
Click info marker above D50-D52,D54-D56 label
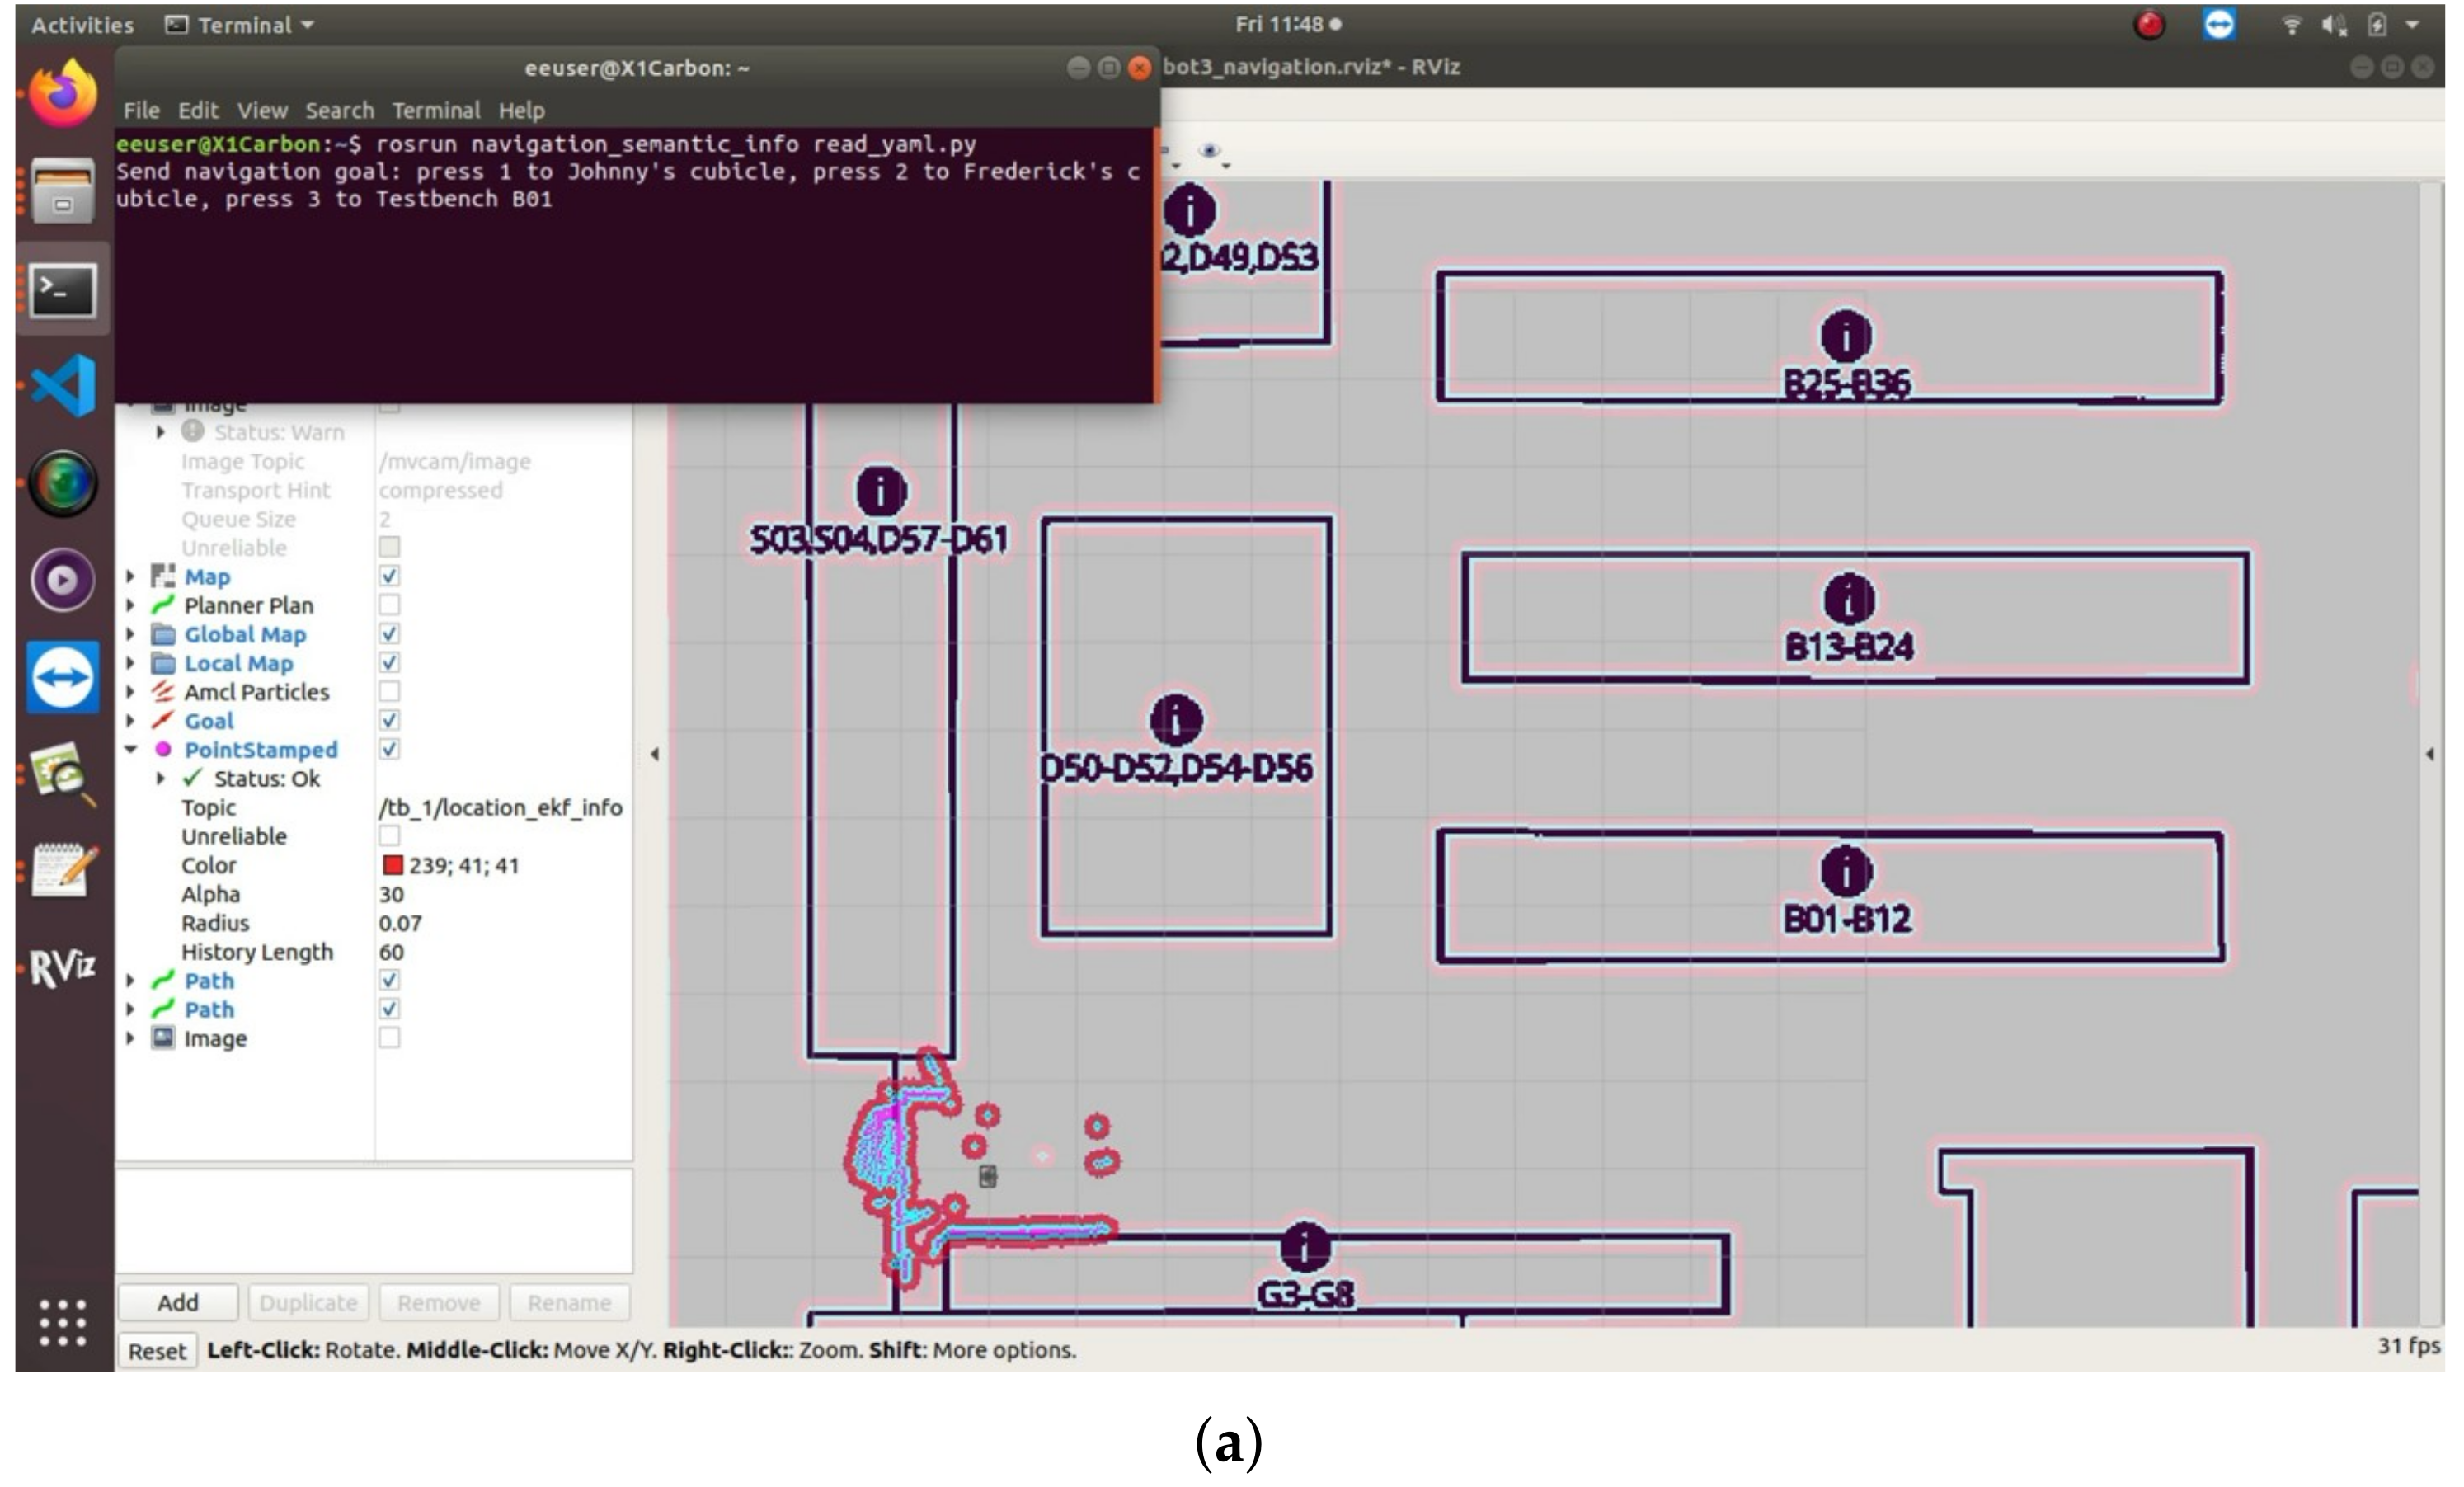tap(1175, 719)
